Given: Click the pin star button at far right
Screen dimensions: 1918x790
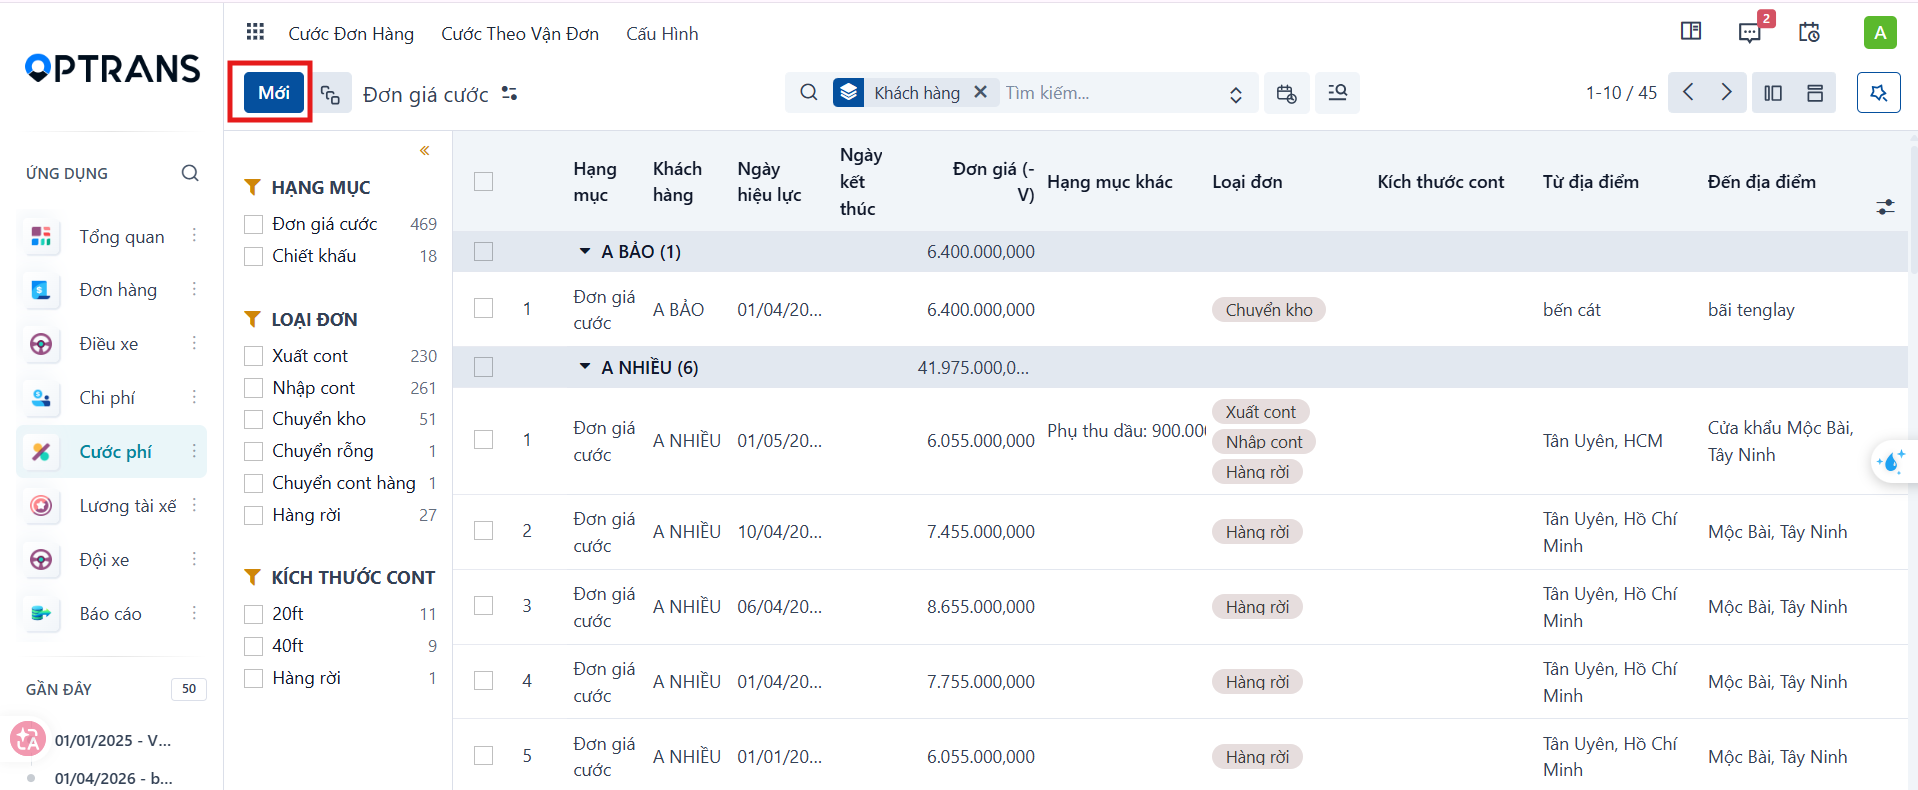Looking at the screenshot, I should click(x=1879, y=93).
